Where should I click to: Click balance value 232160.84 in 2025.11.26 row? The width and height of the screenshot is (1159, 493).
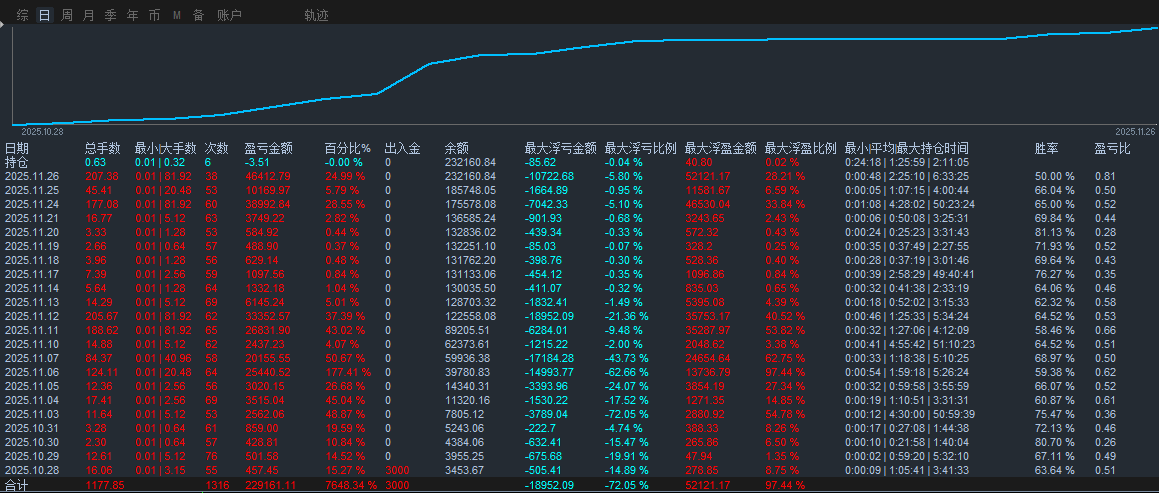pyautogui.click(x=470, y=177)
